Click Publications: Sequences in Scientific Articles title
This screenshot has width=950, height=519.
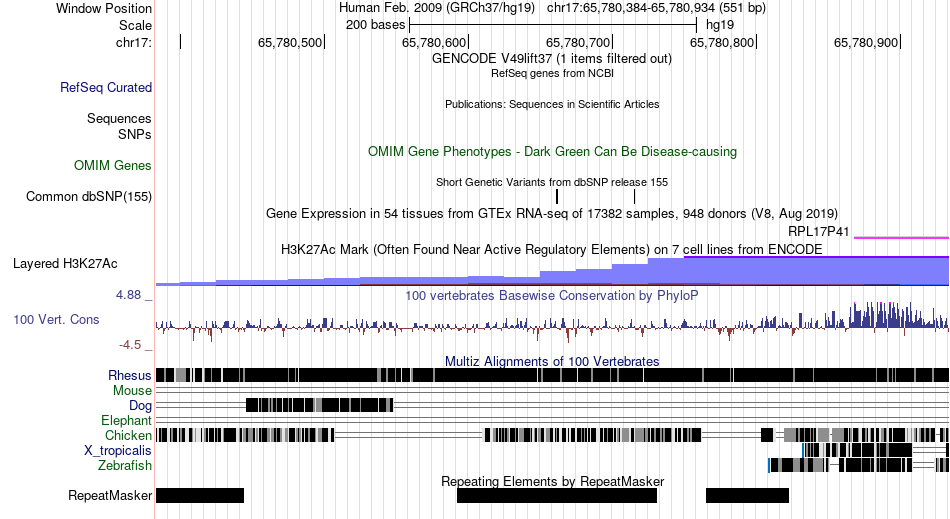pyautogui.click(x=552, y=104)
